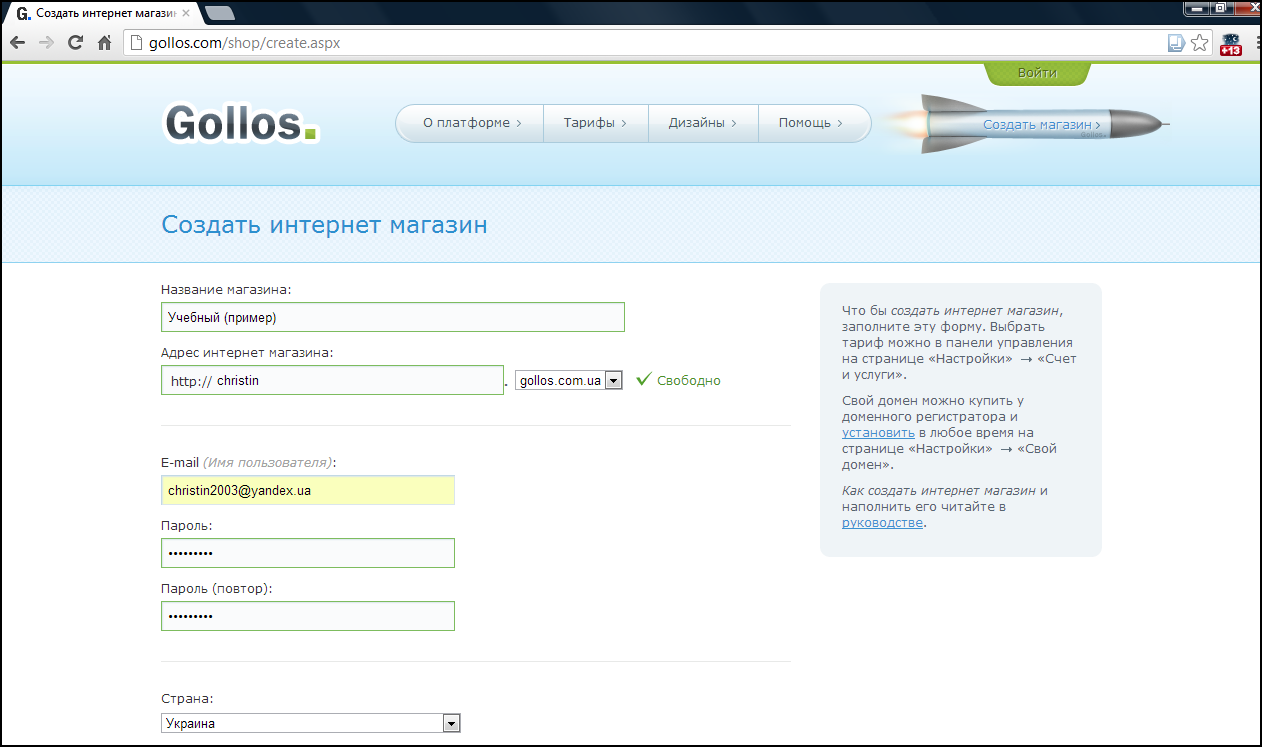Image resolution: width=1262 pixels, height=747 pixels.
Task: Reload the page with refresh icon
Action: pos(75,43)
